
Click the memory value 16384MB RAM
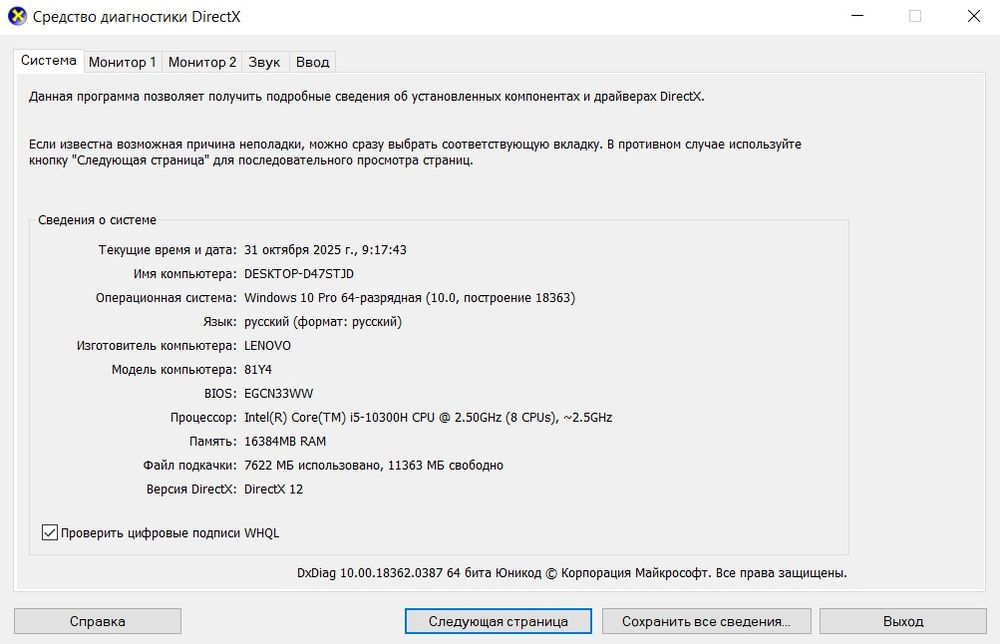(x=285, y=441)
